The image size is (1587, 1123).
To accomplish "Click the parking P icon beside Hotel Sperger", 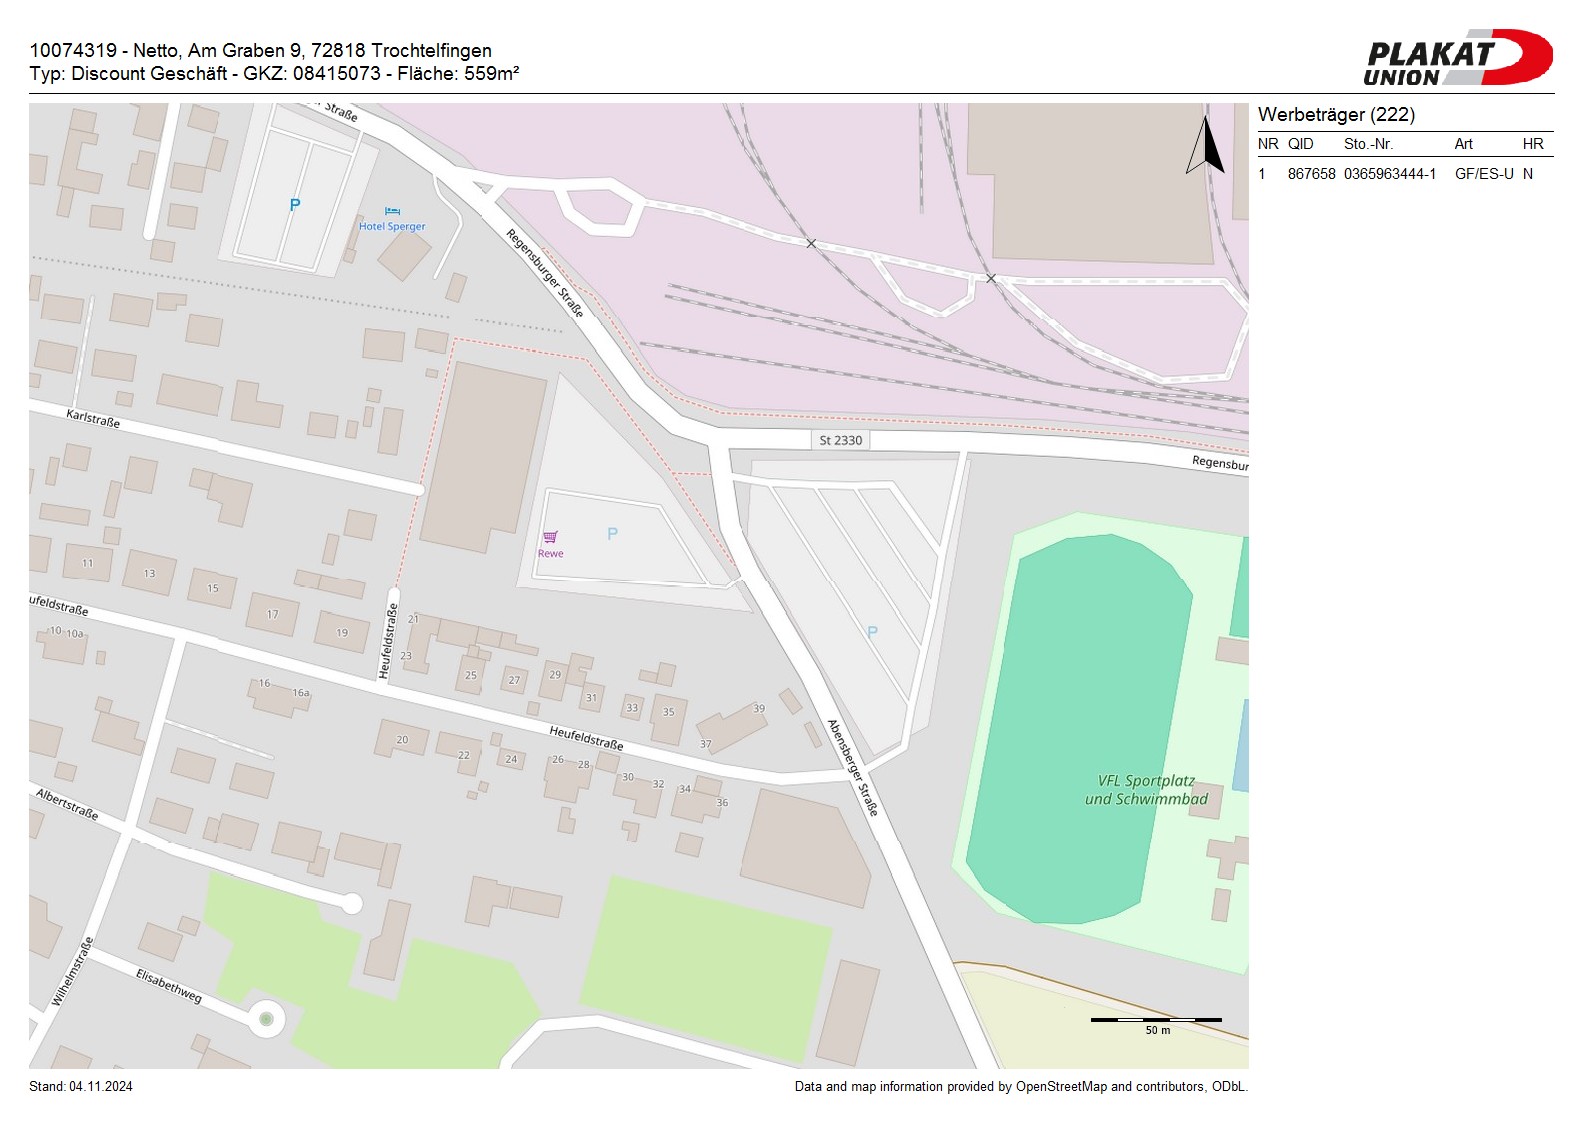I will pos(295,205).
